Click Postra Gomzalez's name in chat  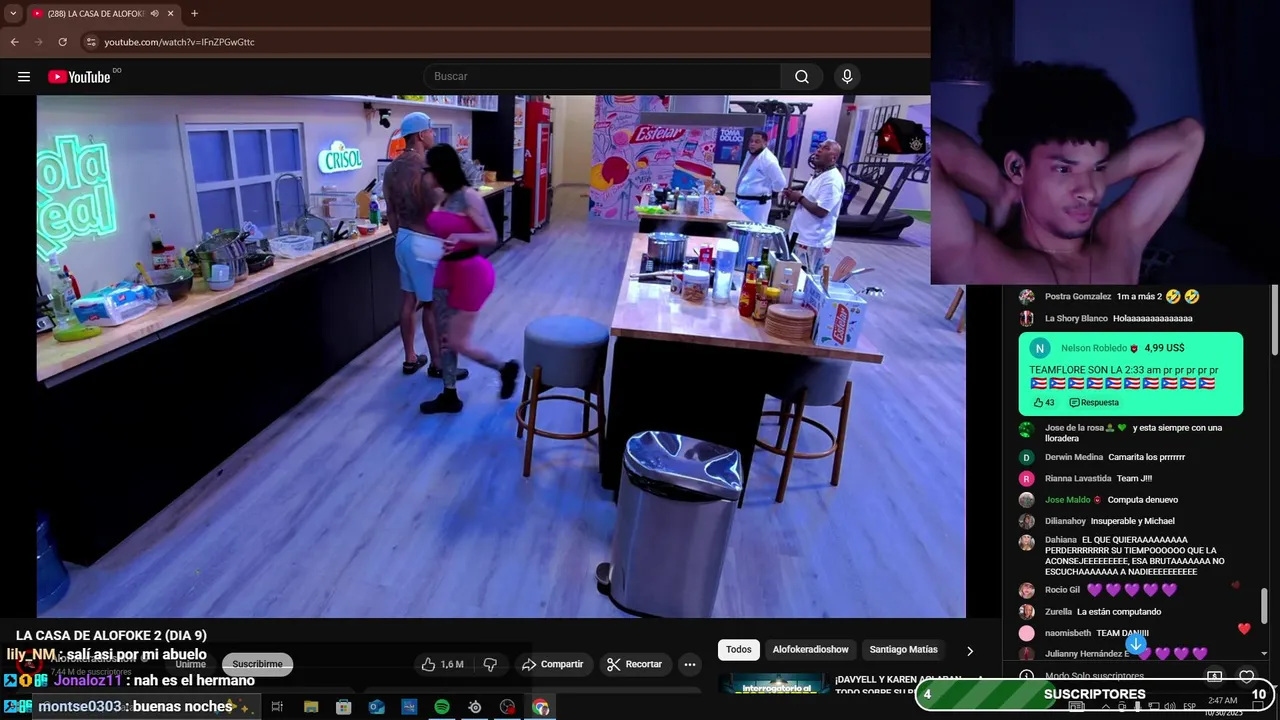point(1078,297)
